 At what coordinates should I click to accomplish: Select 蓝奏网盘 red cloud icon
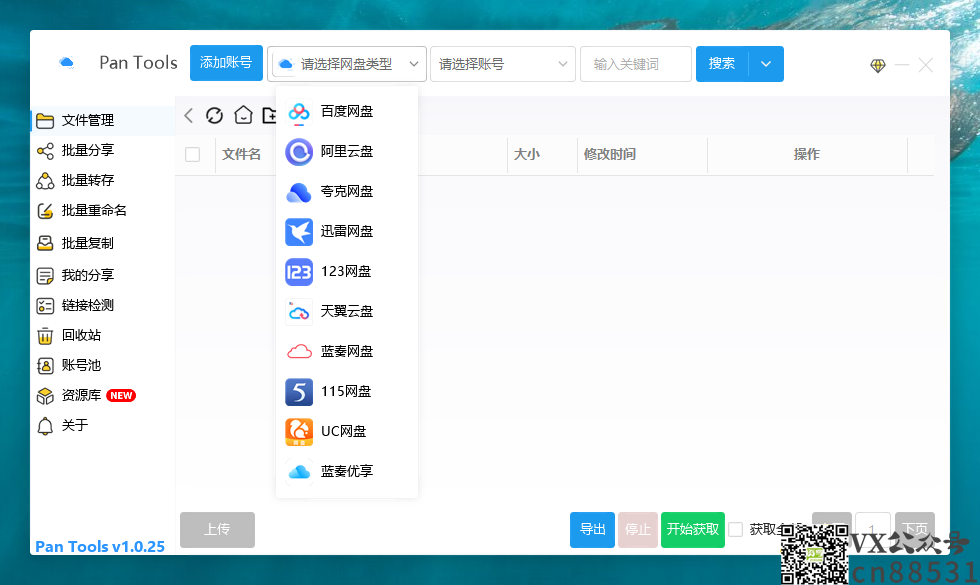(299, 352)
